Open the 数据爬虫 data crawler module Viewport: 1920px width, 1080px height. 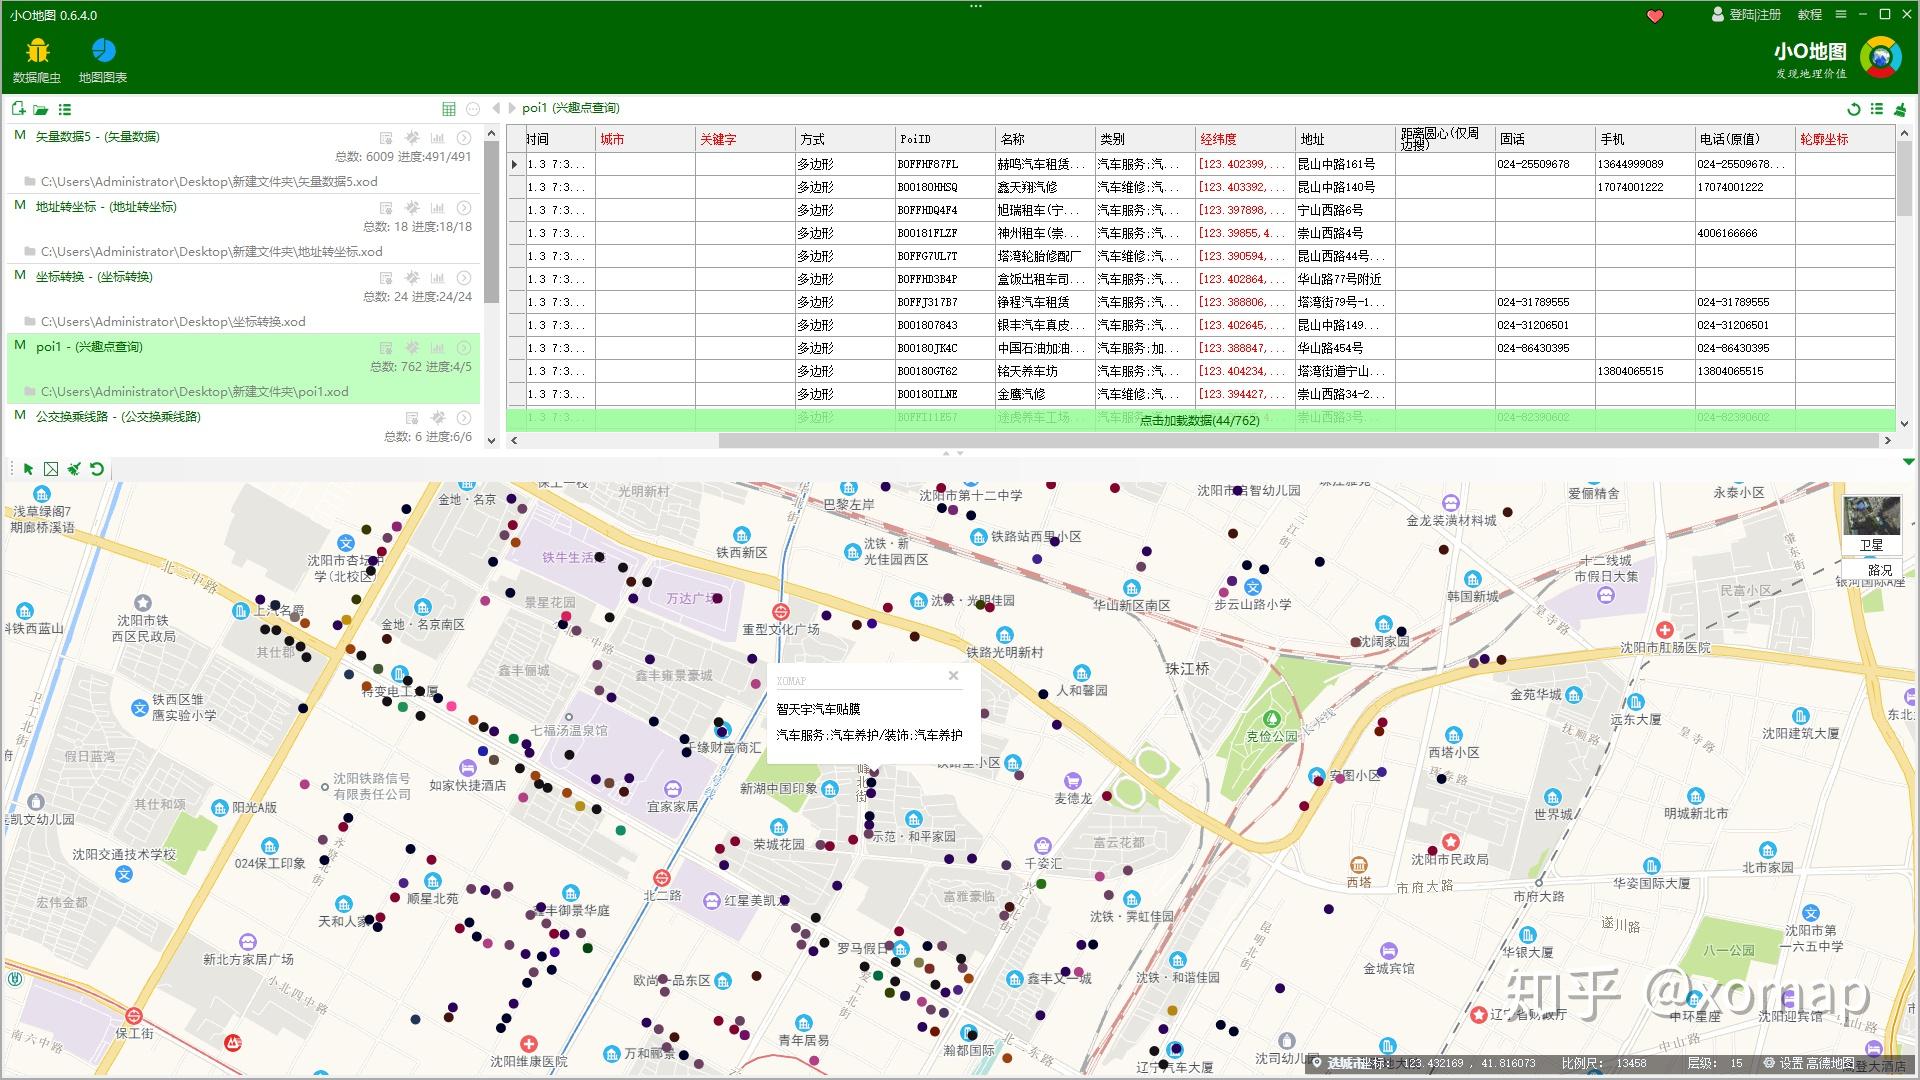[x=37, y=60]
